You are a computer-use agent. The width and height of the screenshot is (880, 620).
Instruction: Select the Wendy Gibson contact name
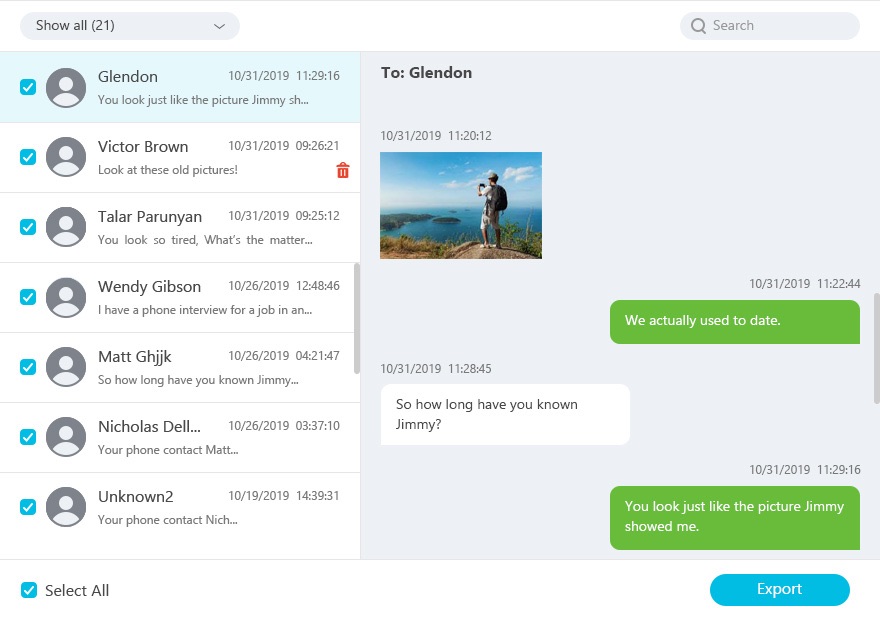pos(149,287)
